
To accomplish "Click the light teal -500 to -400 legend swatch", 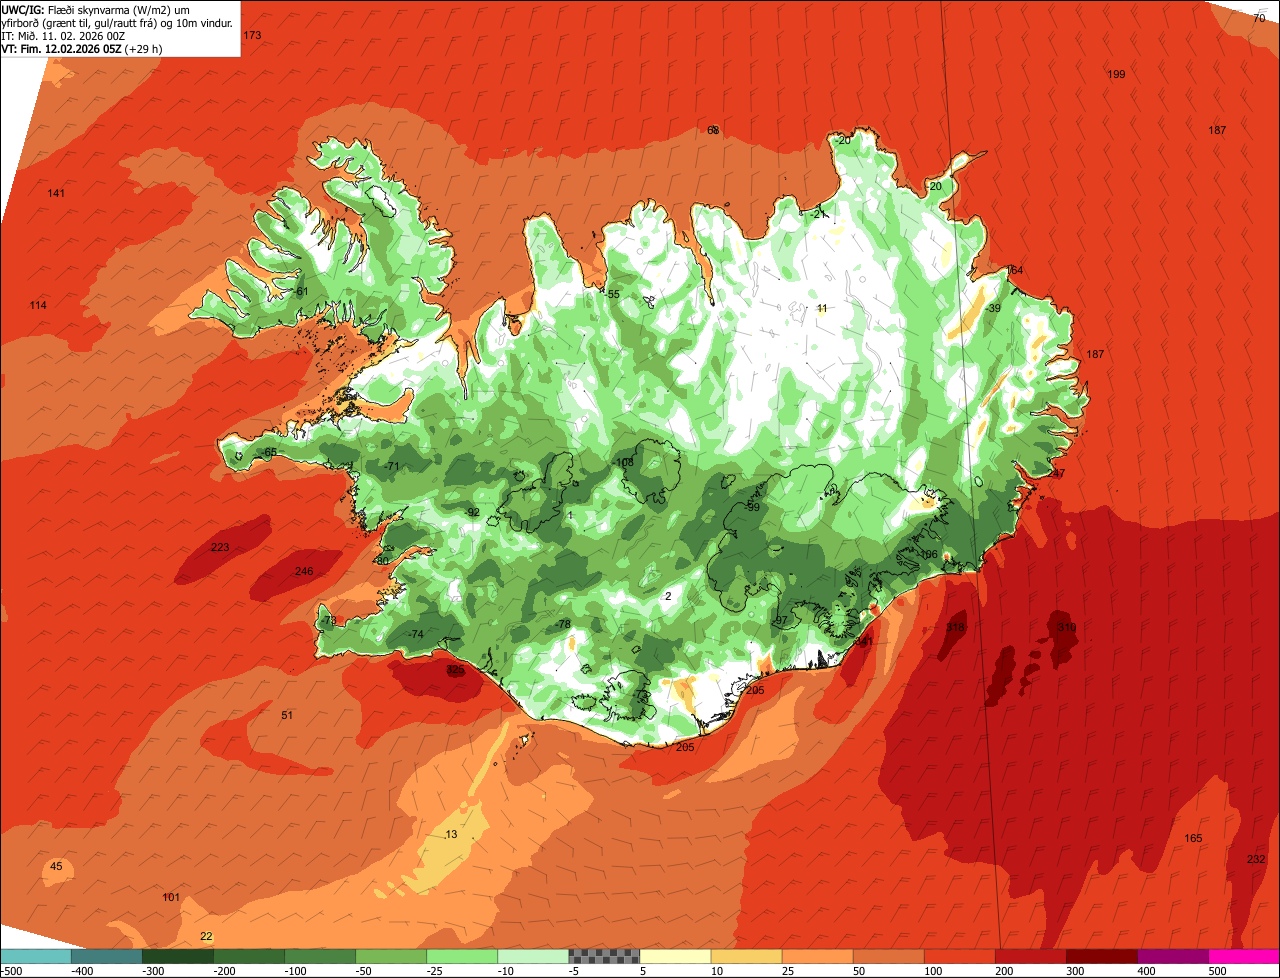I will (36, 956).
